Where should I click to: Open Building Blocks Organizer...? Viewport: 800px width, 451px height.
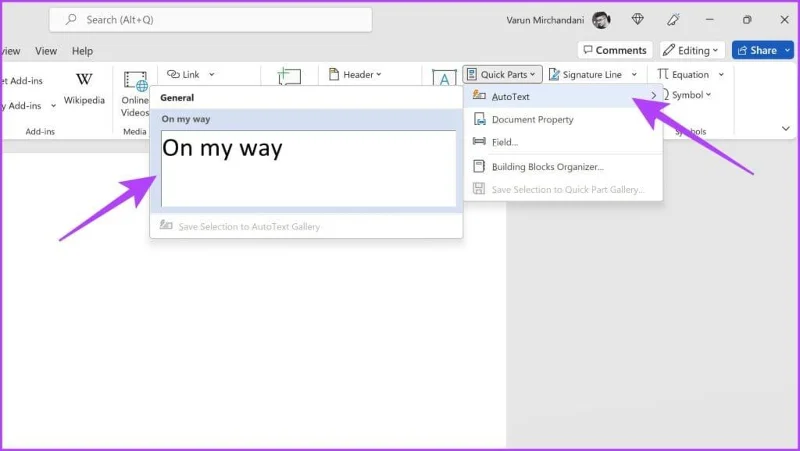[x=563, y=167]
